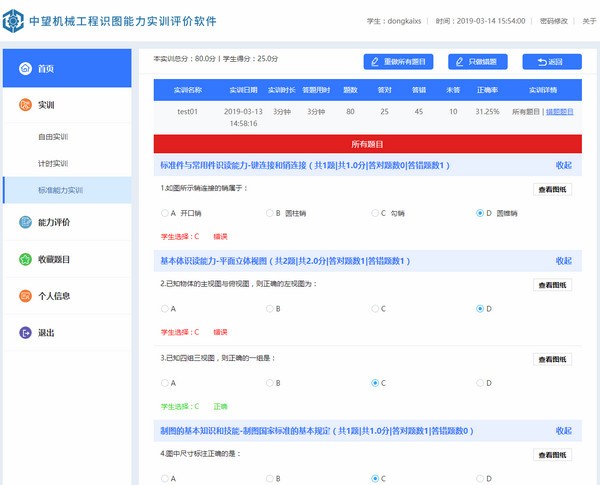Go to 计时实训 in the sidebar

click(x=54, y=163)
